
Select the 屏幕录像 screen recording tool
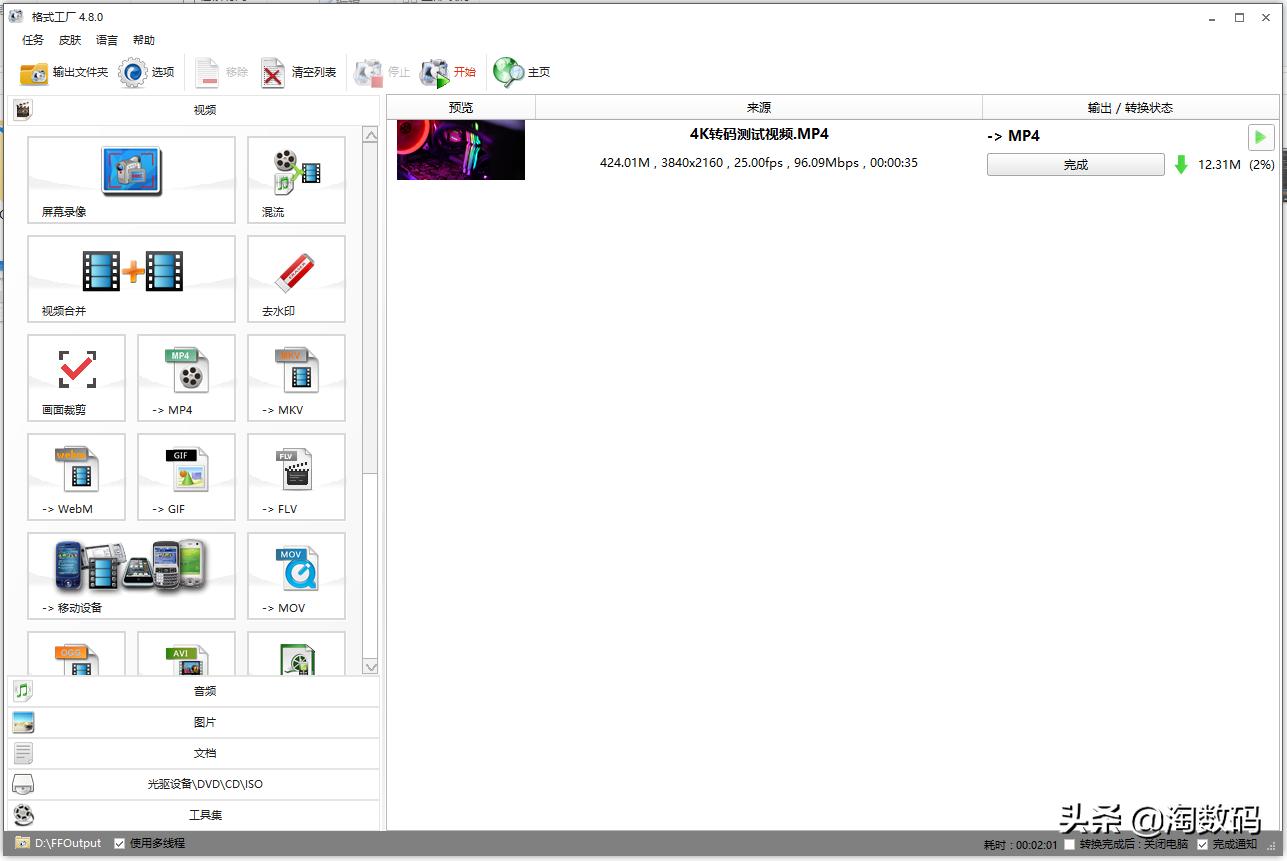(130, 180)
